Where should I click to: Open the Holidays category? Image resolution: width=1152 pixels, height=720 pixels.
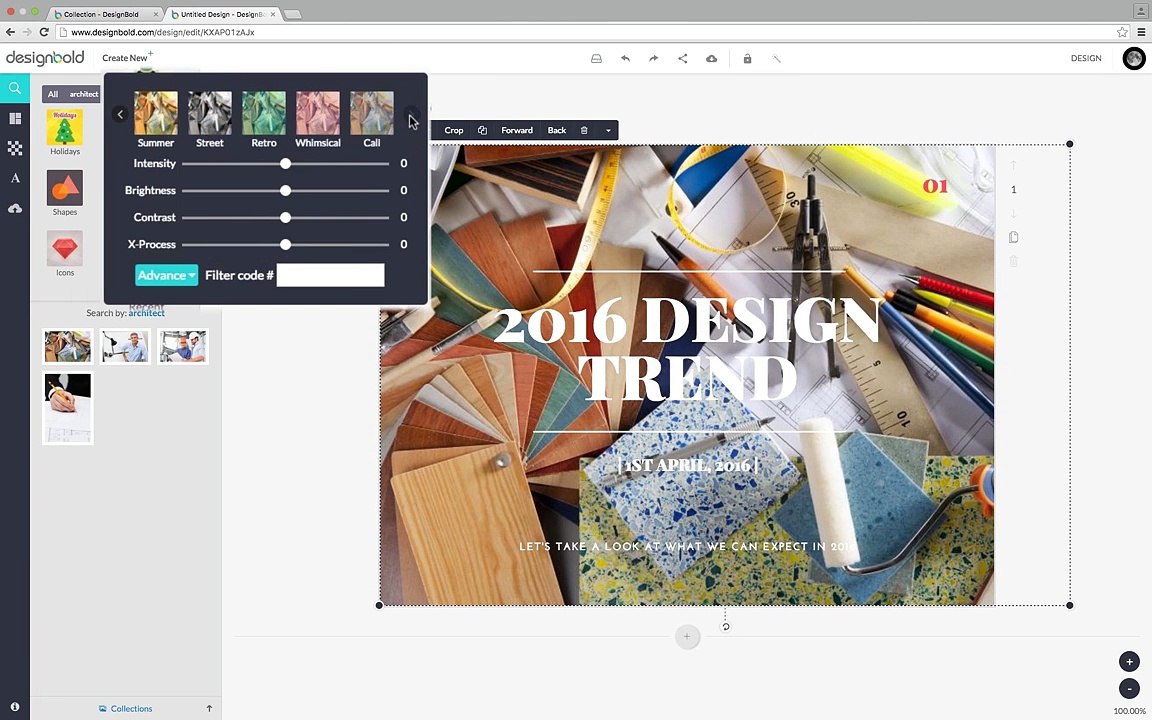click(x=65, y=132)
